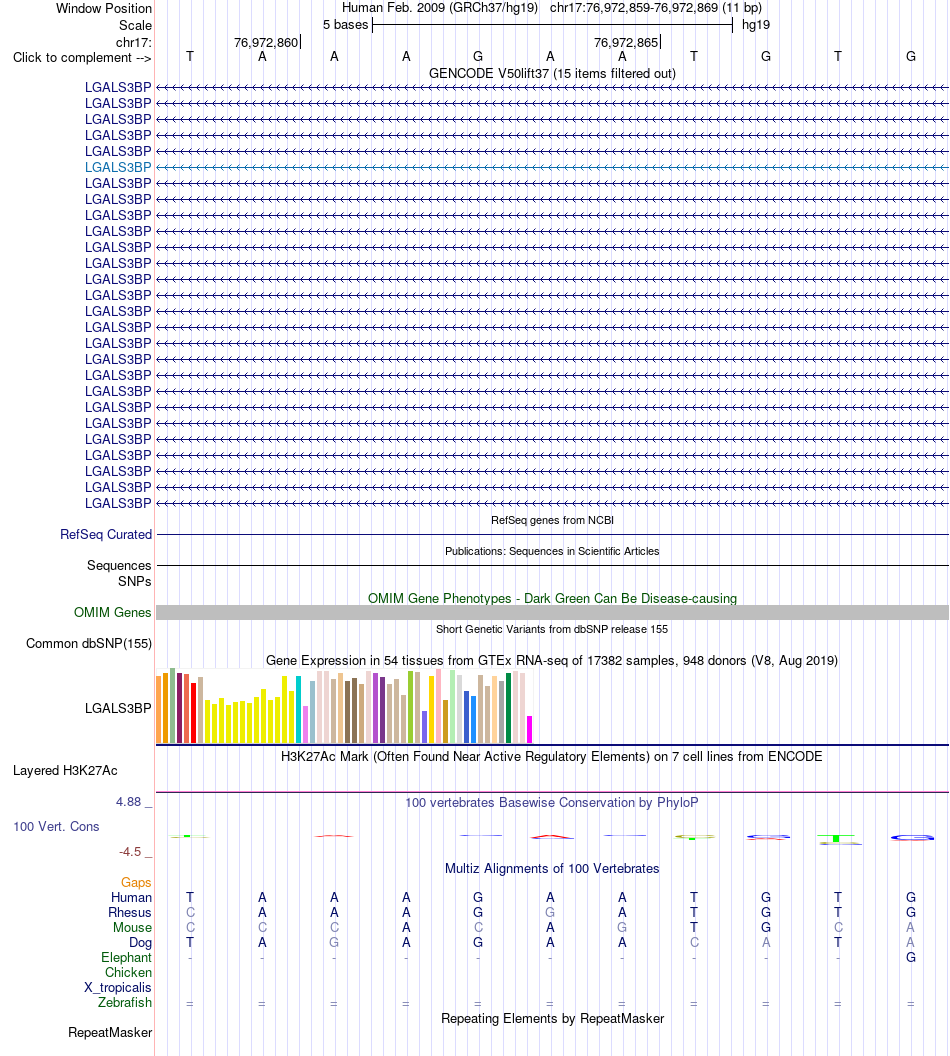Viewport: 950px width, 1056px height.
Task: Open GTEx Gene Expression in 54 tissues title
Action: (x=552, y=660)
